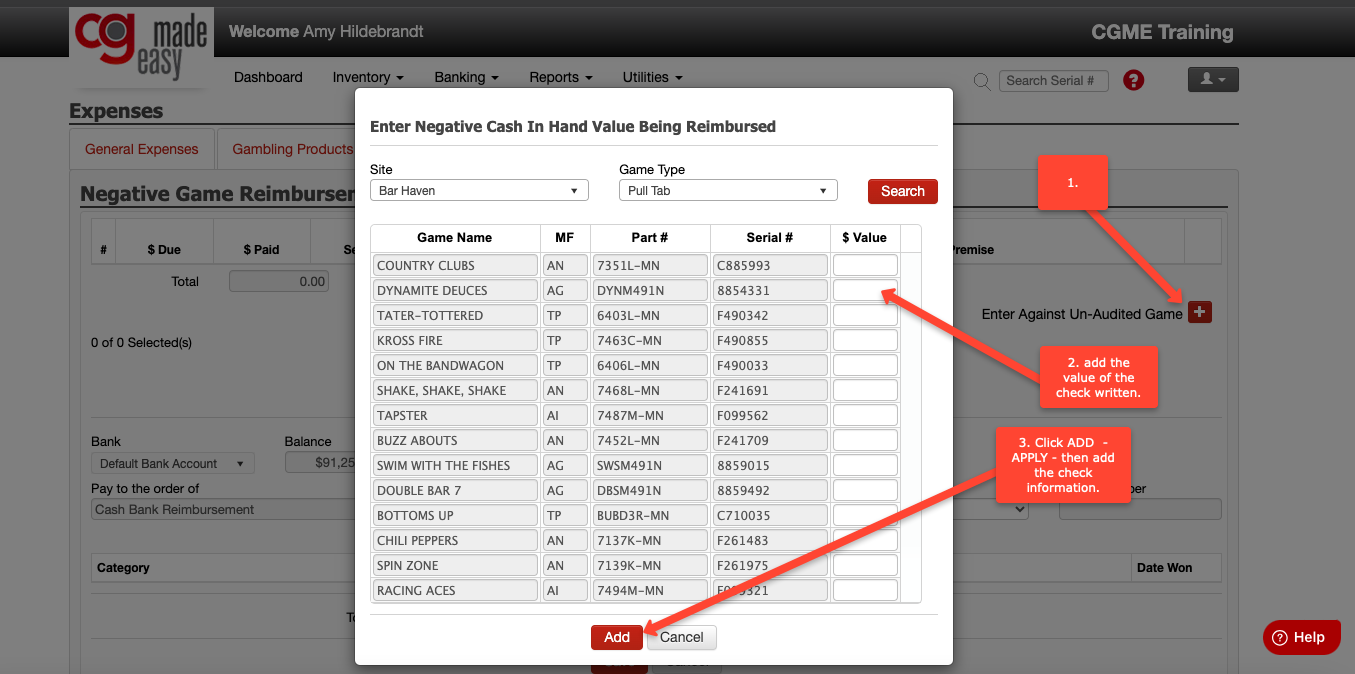The width and height of the screenshot is (1355, 674).
Task: Switch to Gambling Products tab
Action: point(290,149)
